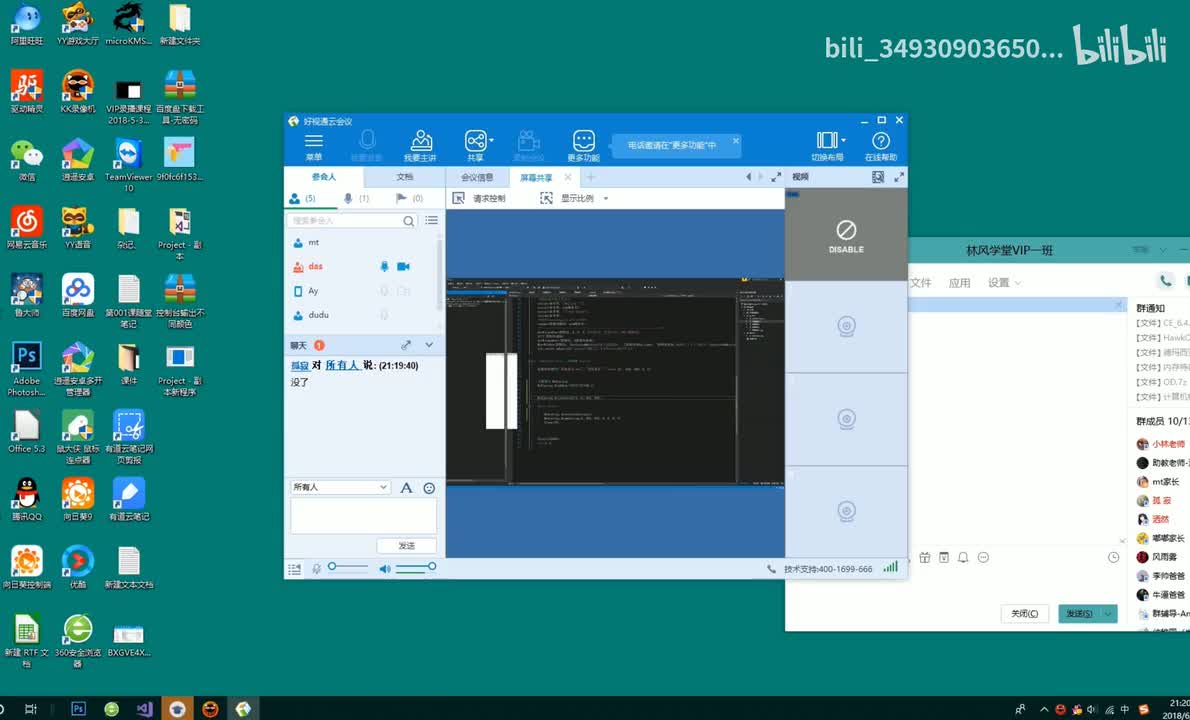
Task: Open chat history clock icon
Action: point(1113,558)
